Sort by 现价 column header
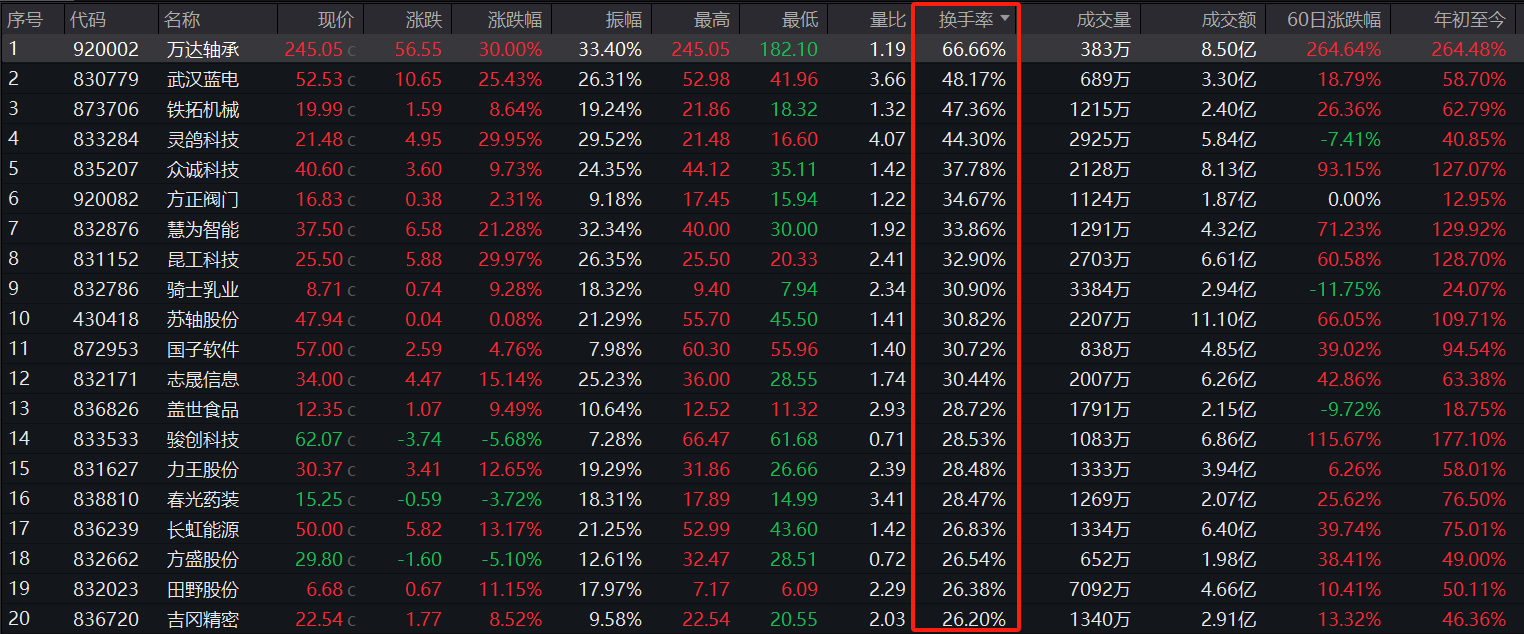 (x=335, y=19)
